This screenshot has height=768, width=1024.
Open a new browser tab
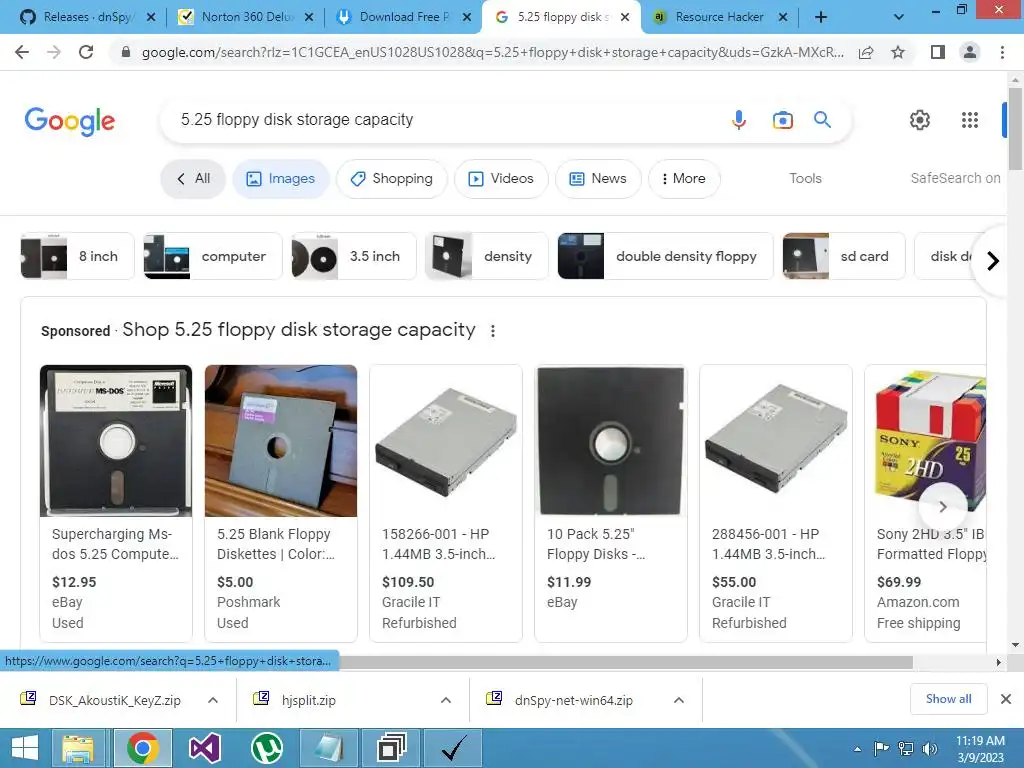click(821, 17)
